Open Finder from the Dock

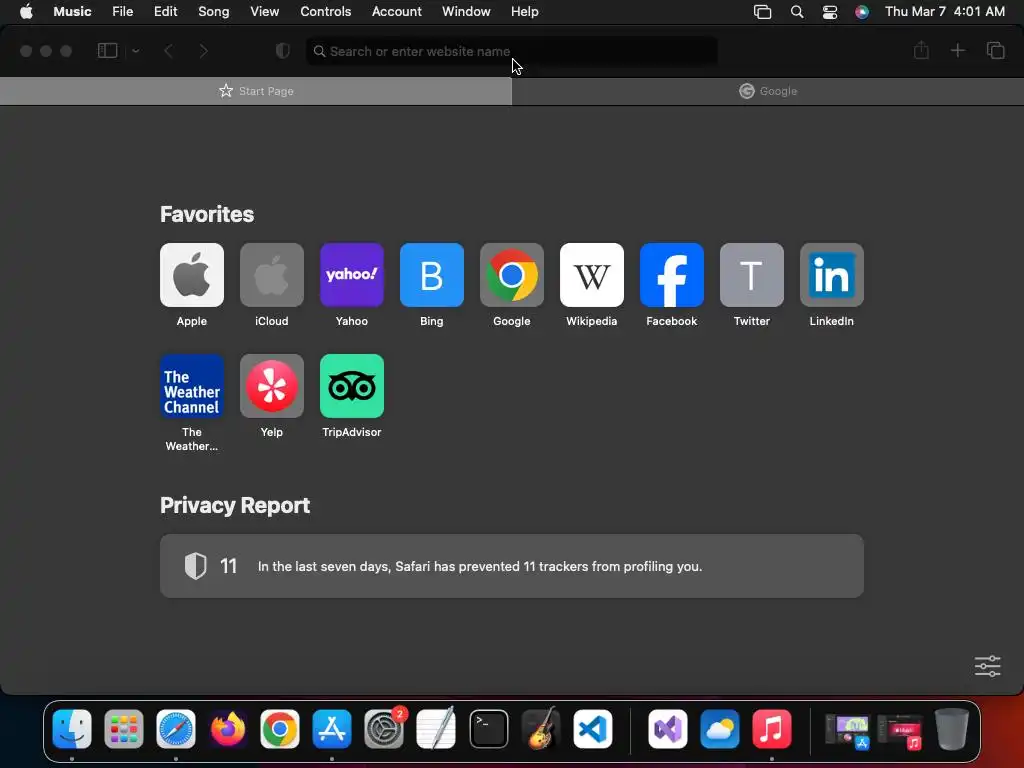pos(72,729)
